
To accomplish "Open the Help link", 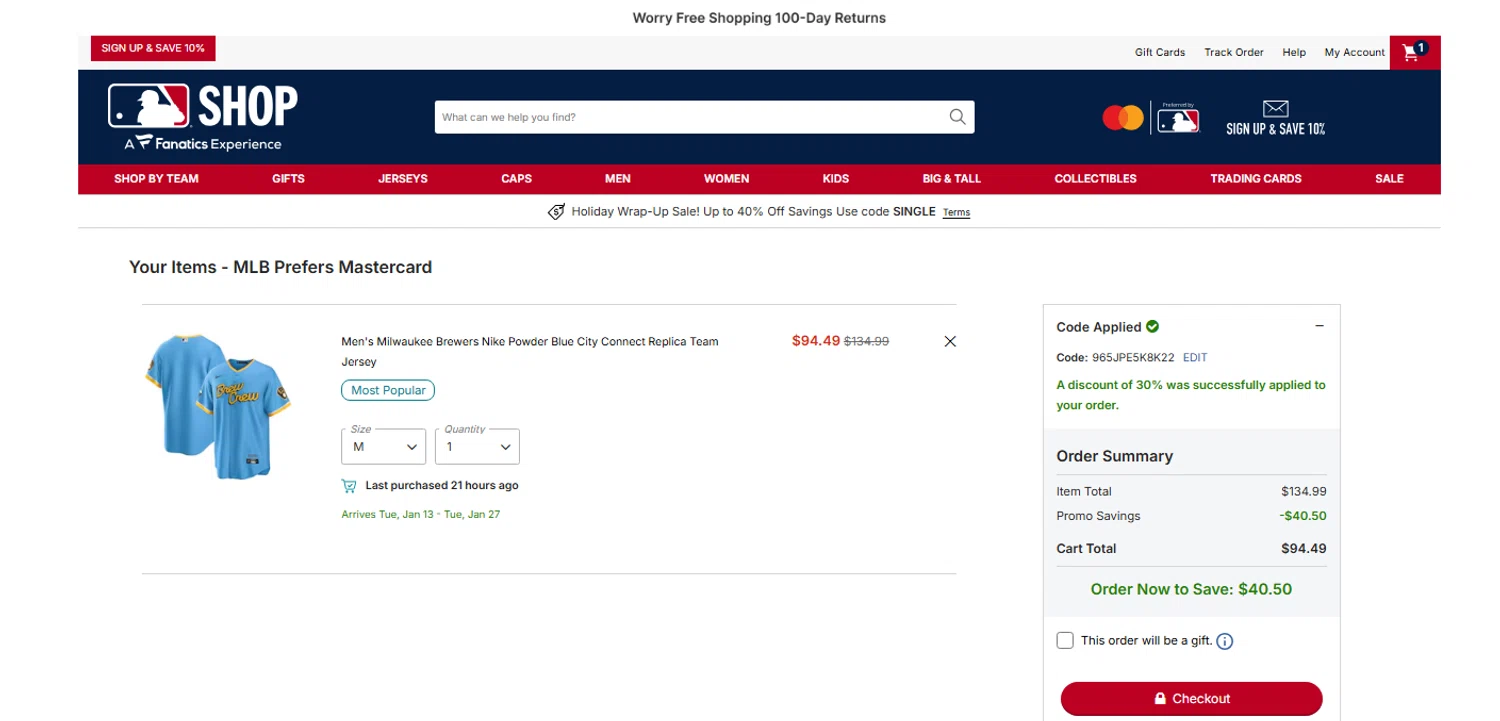I will [x=1294, y=52].
